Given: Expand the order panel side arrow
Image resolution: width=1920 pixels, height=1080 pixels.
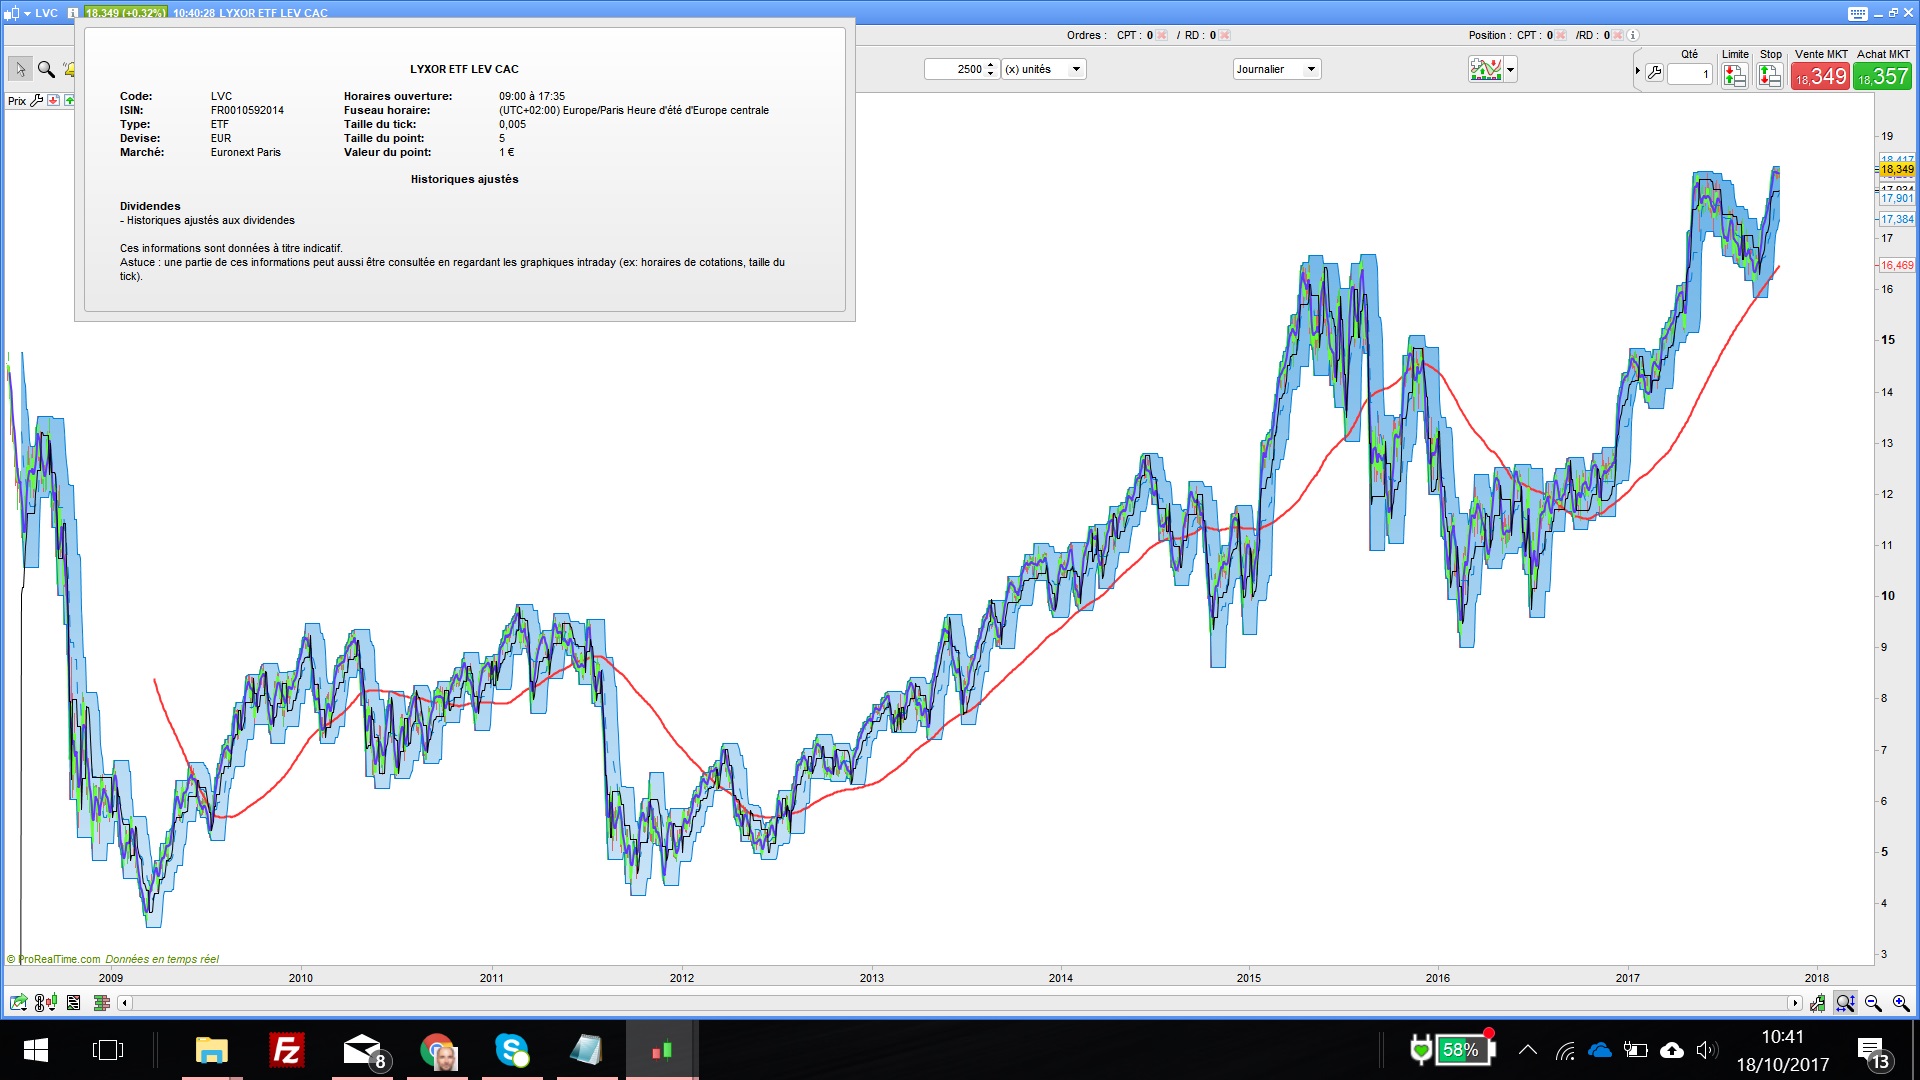Looking at the screenshot, I should [x=1638, y=71].
